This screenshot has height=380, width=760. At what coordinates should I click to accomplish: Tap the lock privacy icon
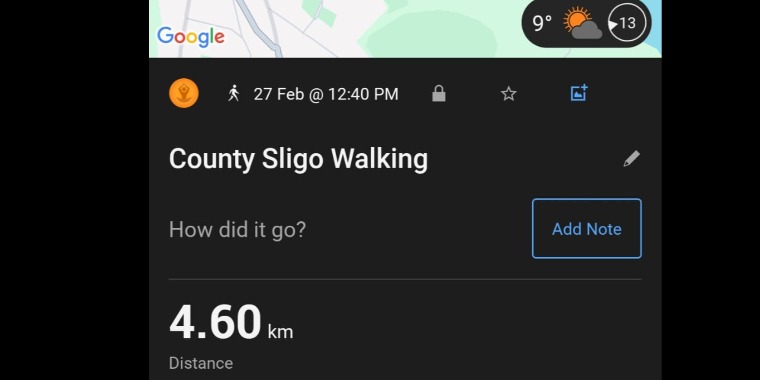click(439, 94)
